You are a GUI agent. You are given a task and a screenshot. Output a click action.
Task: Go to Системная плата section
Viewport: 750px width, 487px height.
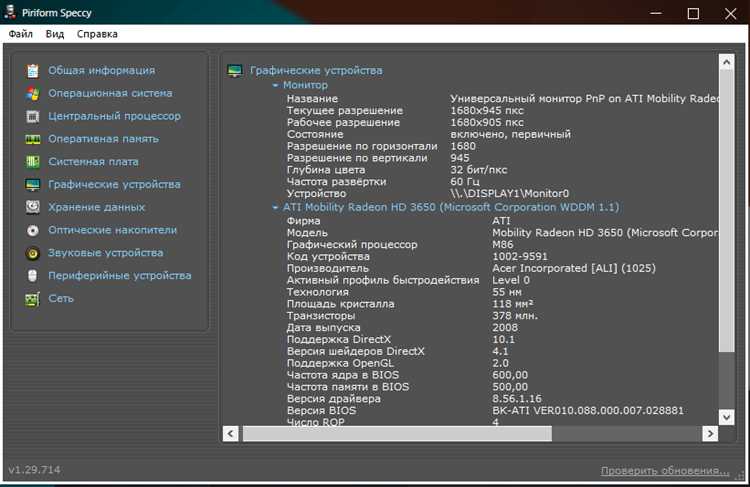[x=93, y=162]
